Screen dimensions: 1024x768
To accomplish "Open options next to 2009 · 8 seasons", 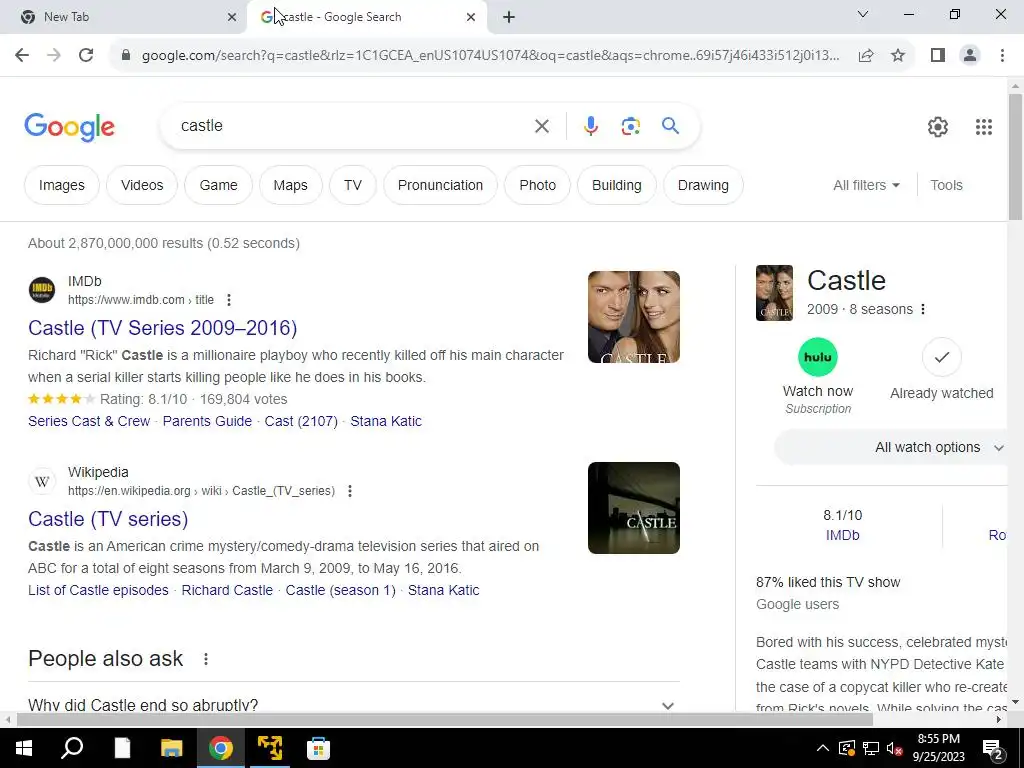I will click(x=923, y=310).
